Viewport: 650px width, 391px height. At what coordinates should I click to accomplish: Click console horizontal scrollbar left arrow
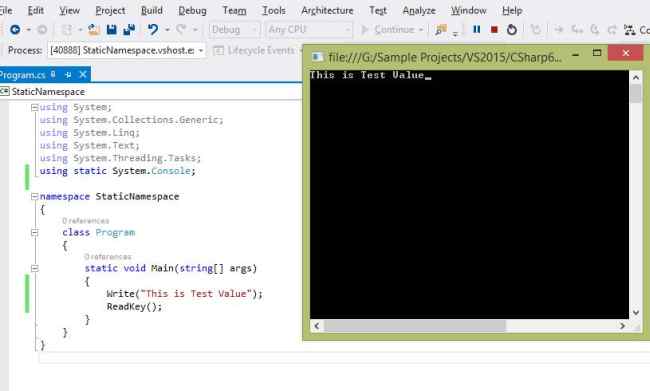(317, 326)
